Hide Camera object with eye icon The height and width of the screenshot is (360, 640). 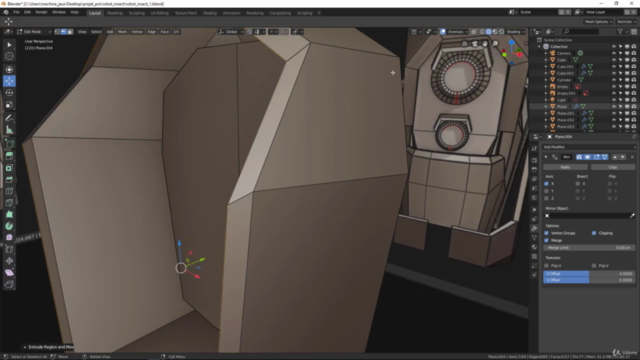(613, 53)
